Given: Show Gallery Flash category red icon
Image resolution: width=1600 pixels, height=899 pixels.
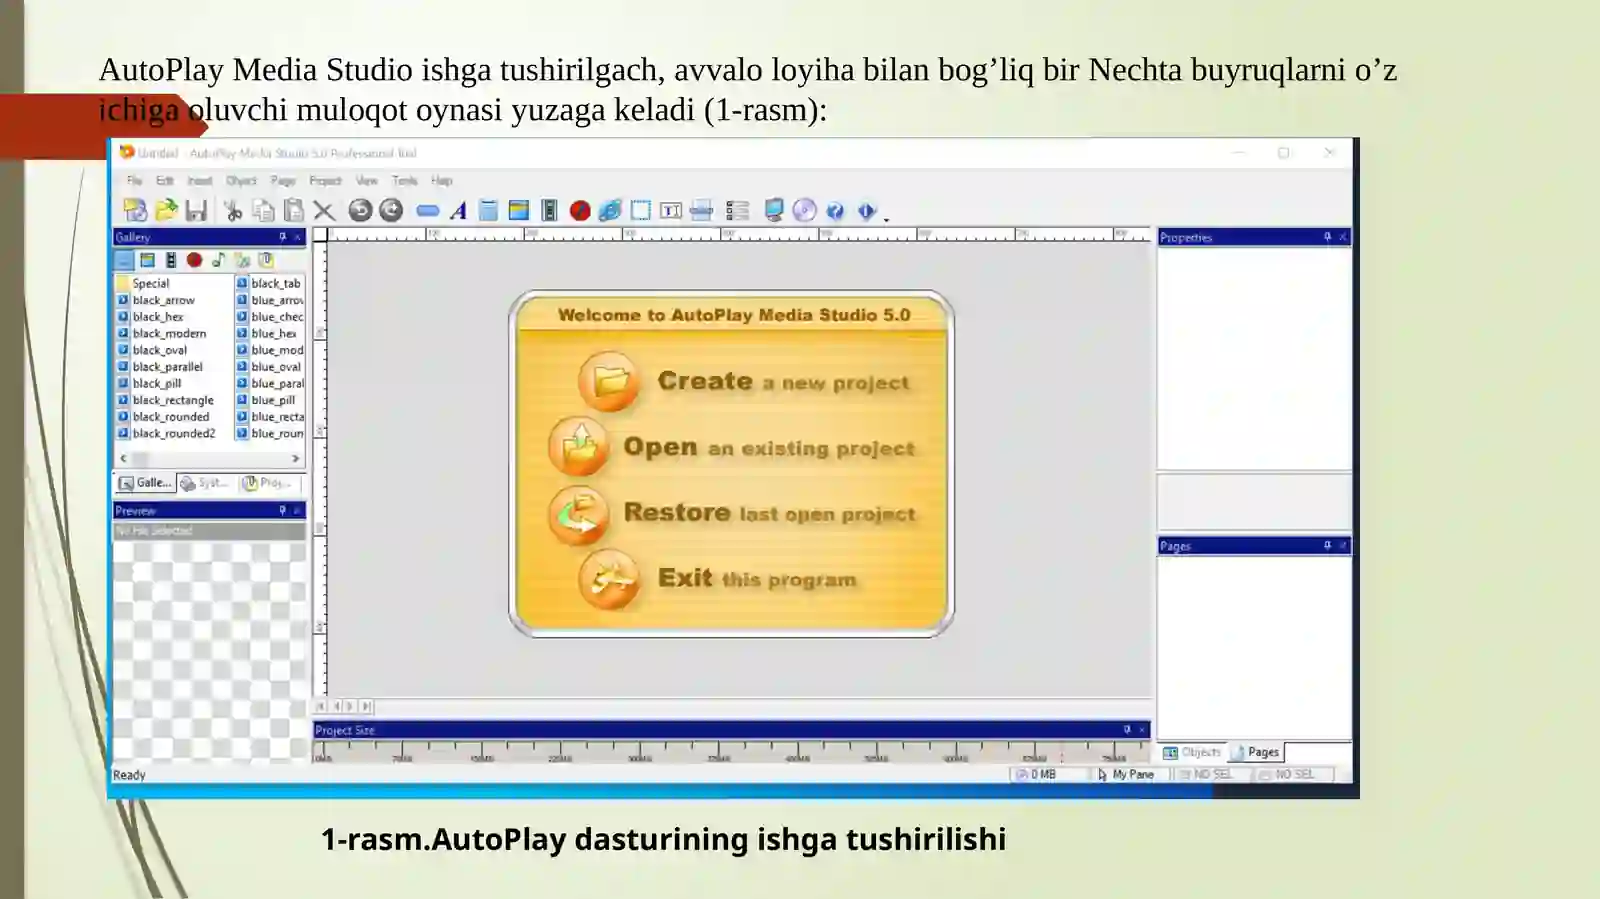Looking at the screenshot, I should click(x=194, y=260).
